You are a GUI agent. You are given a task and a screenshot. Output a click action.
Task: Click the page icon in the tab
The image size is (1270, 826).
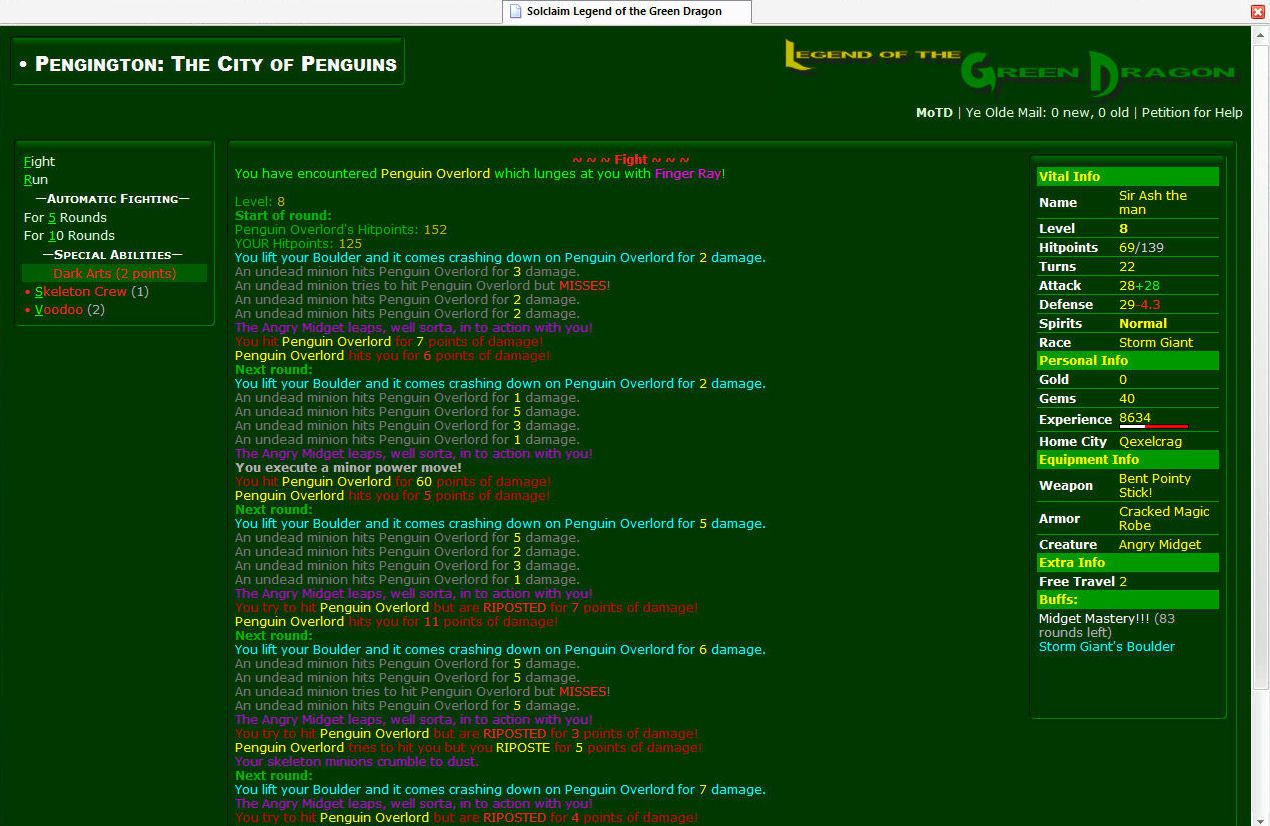[515, 12]
